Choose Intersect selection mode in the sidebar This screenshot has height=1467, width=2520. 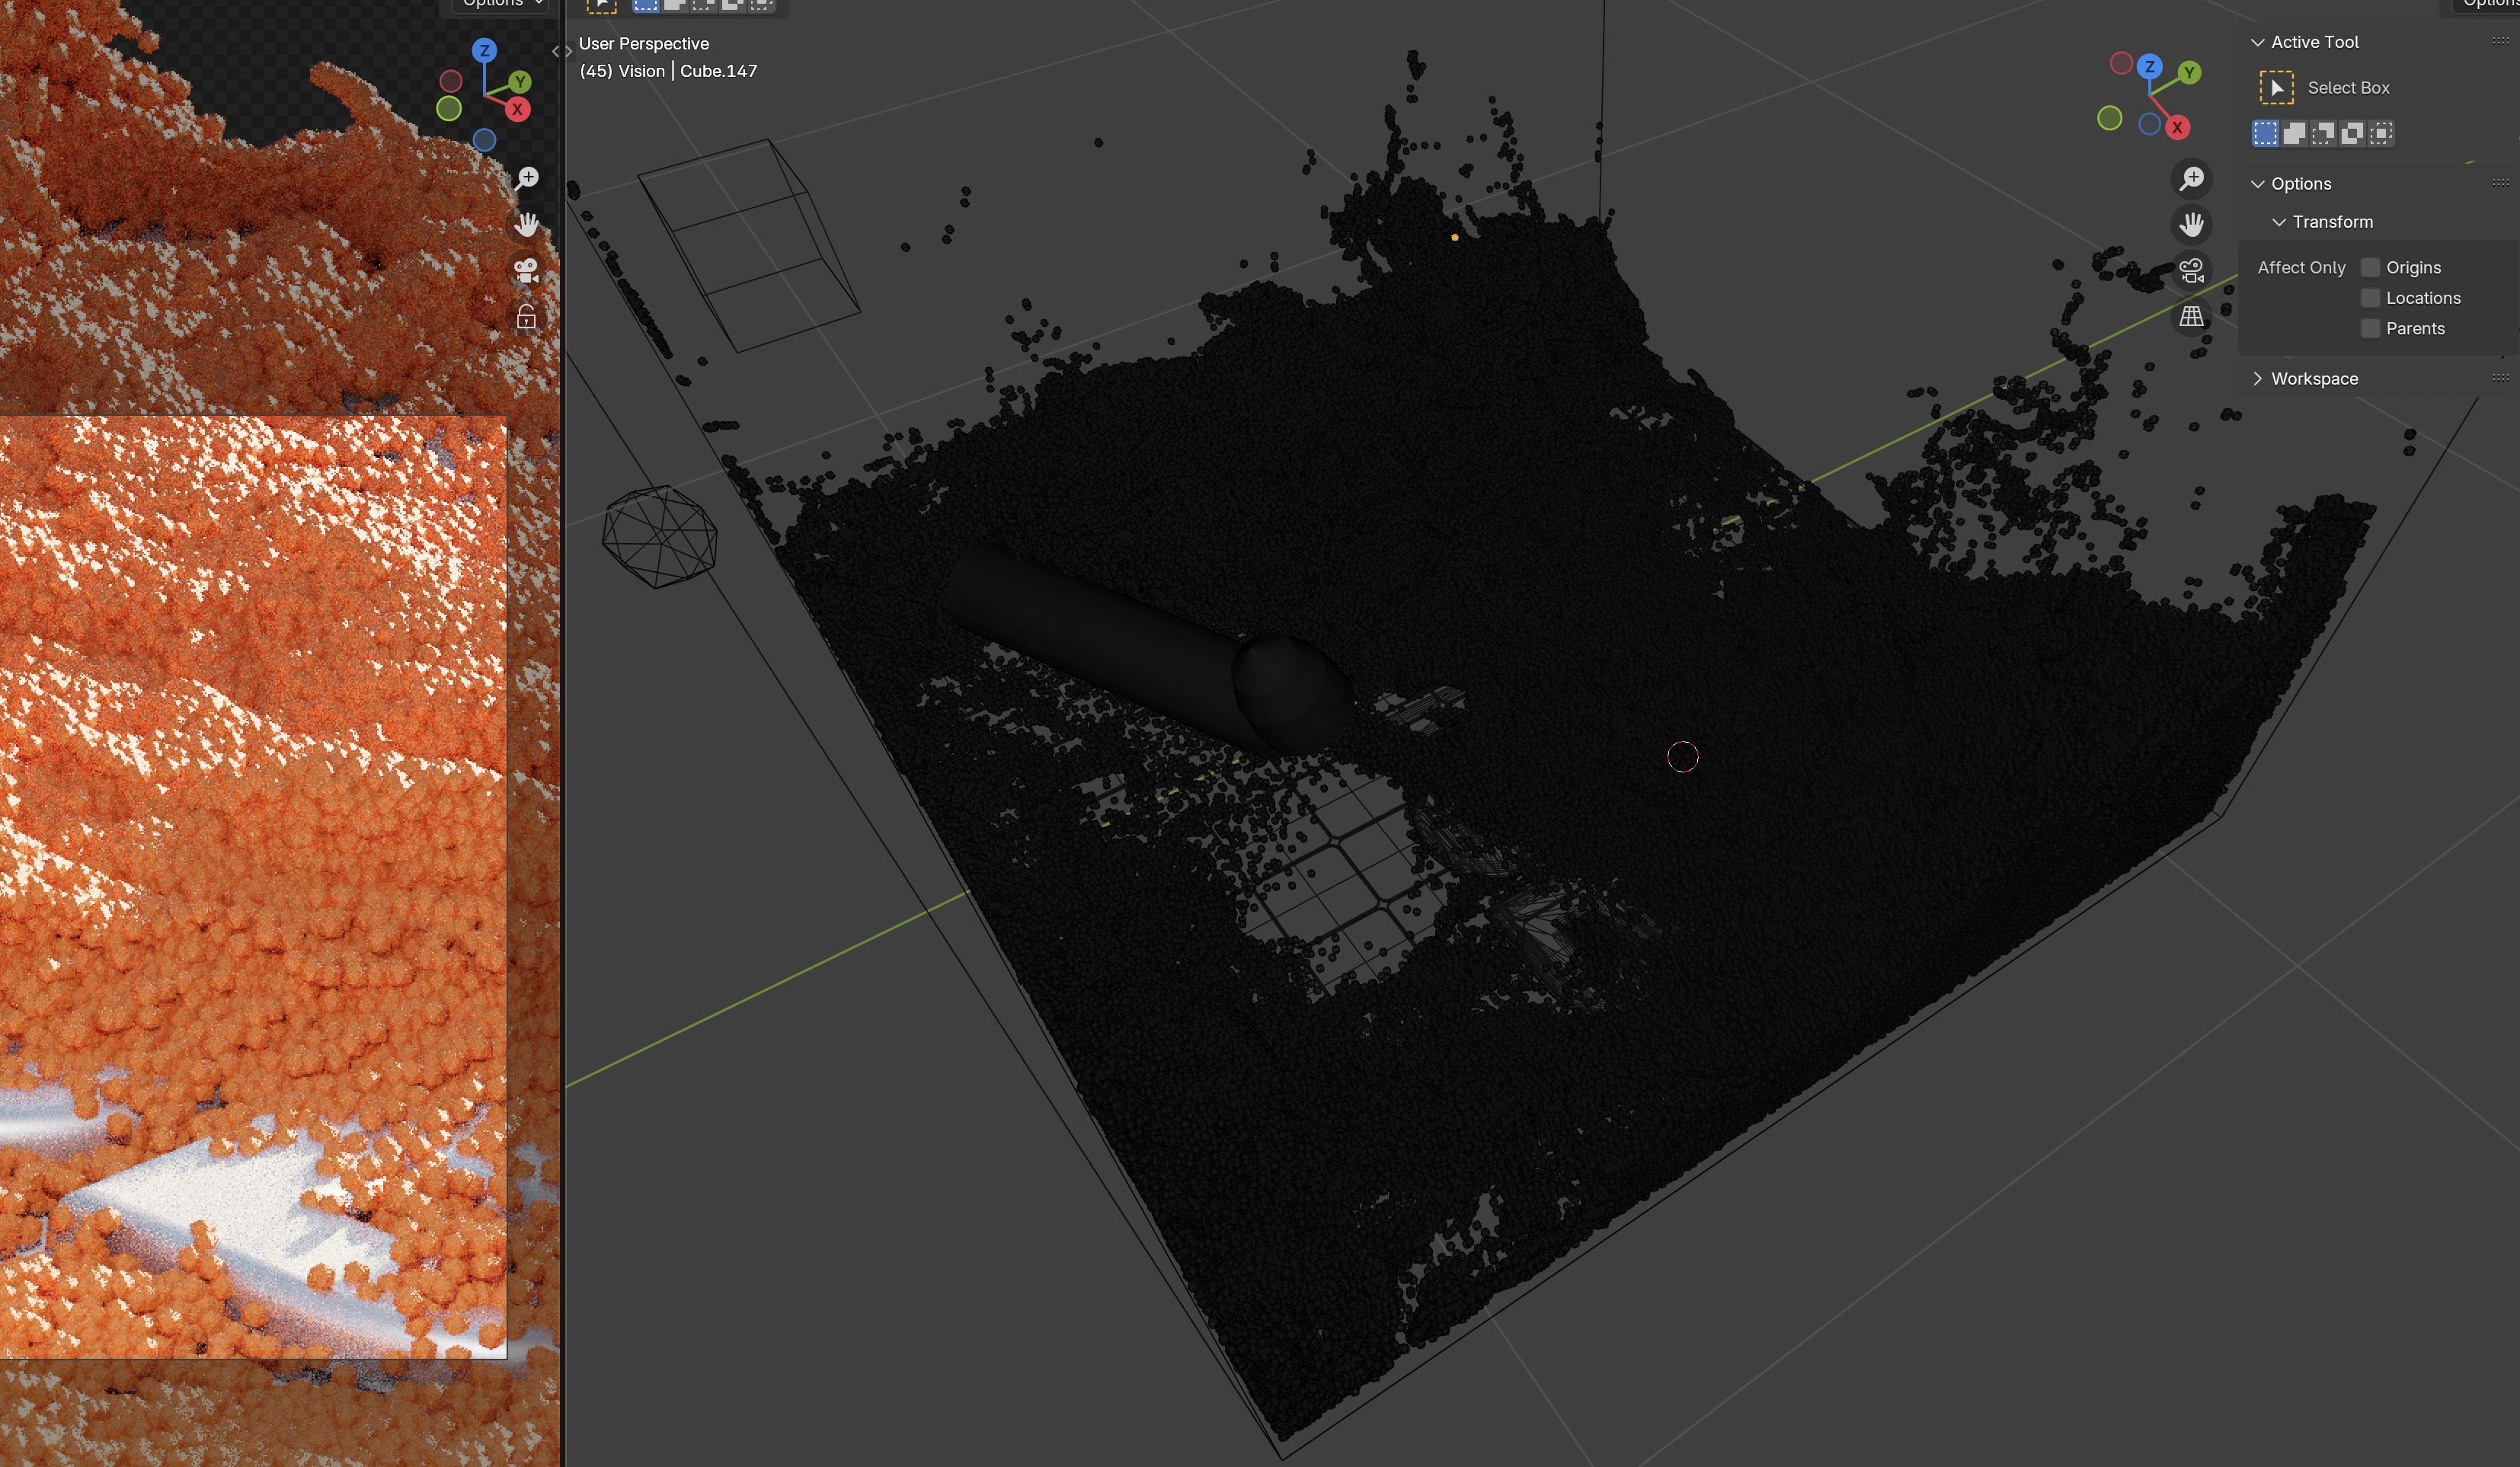click(2381, 133)
